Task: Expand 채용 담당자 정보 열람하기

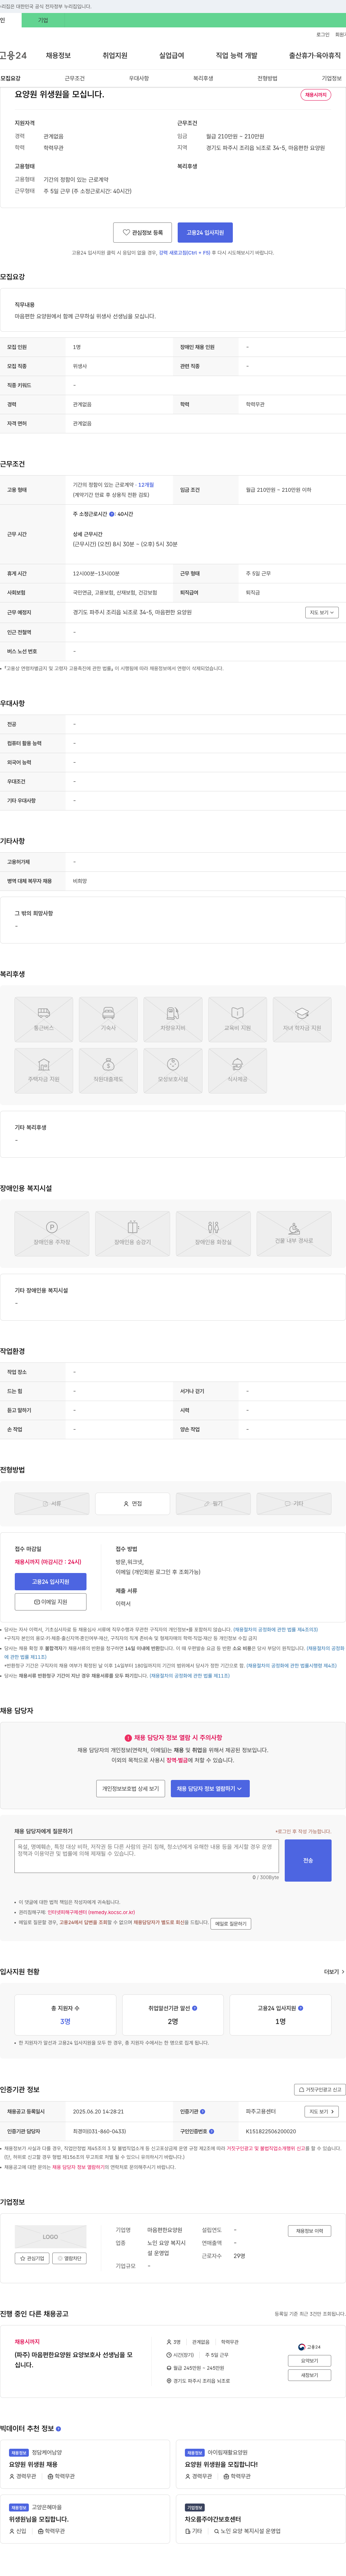Action: coord(211,1788)
